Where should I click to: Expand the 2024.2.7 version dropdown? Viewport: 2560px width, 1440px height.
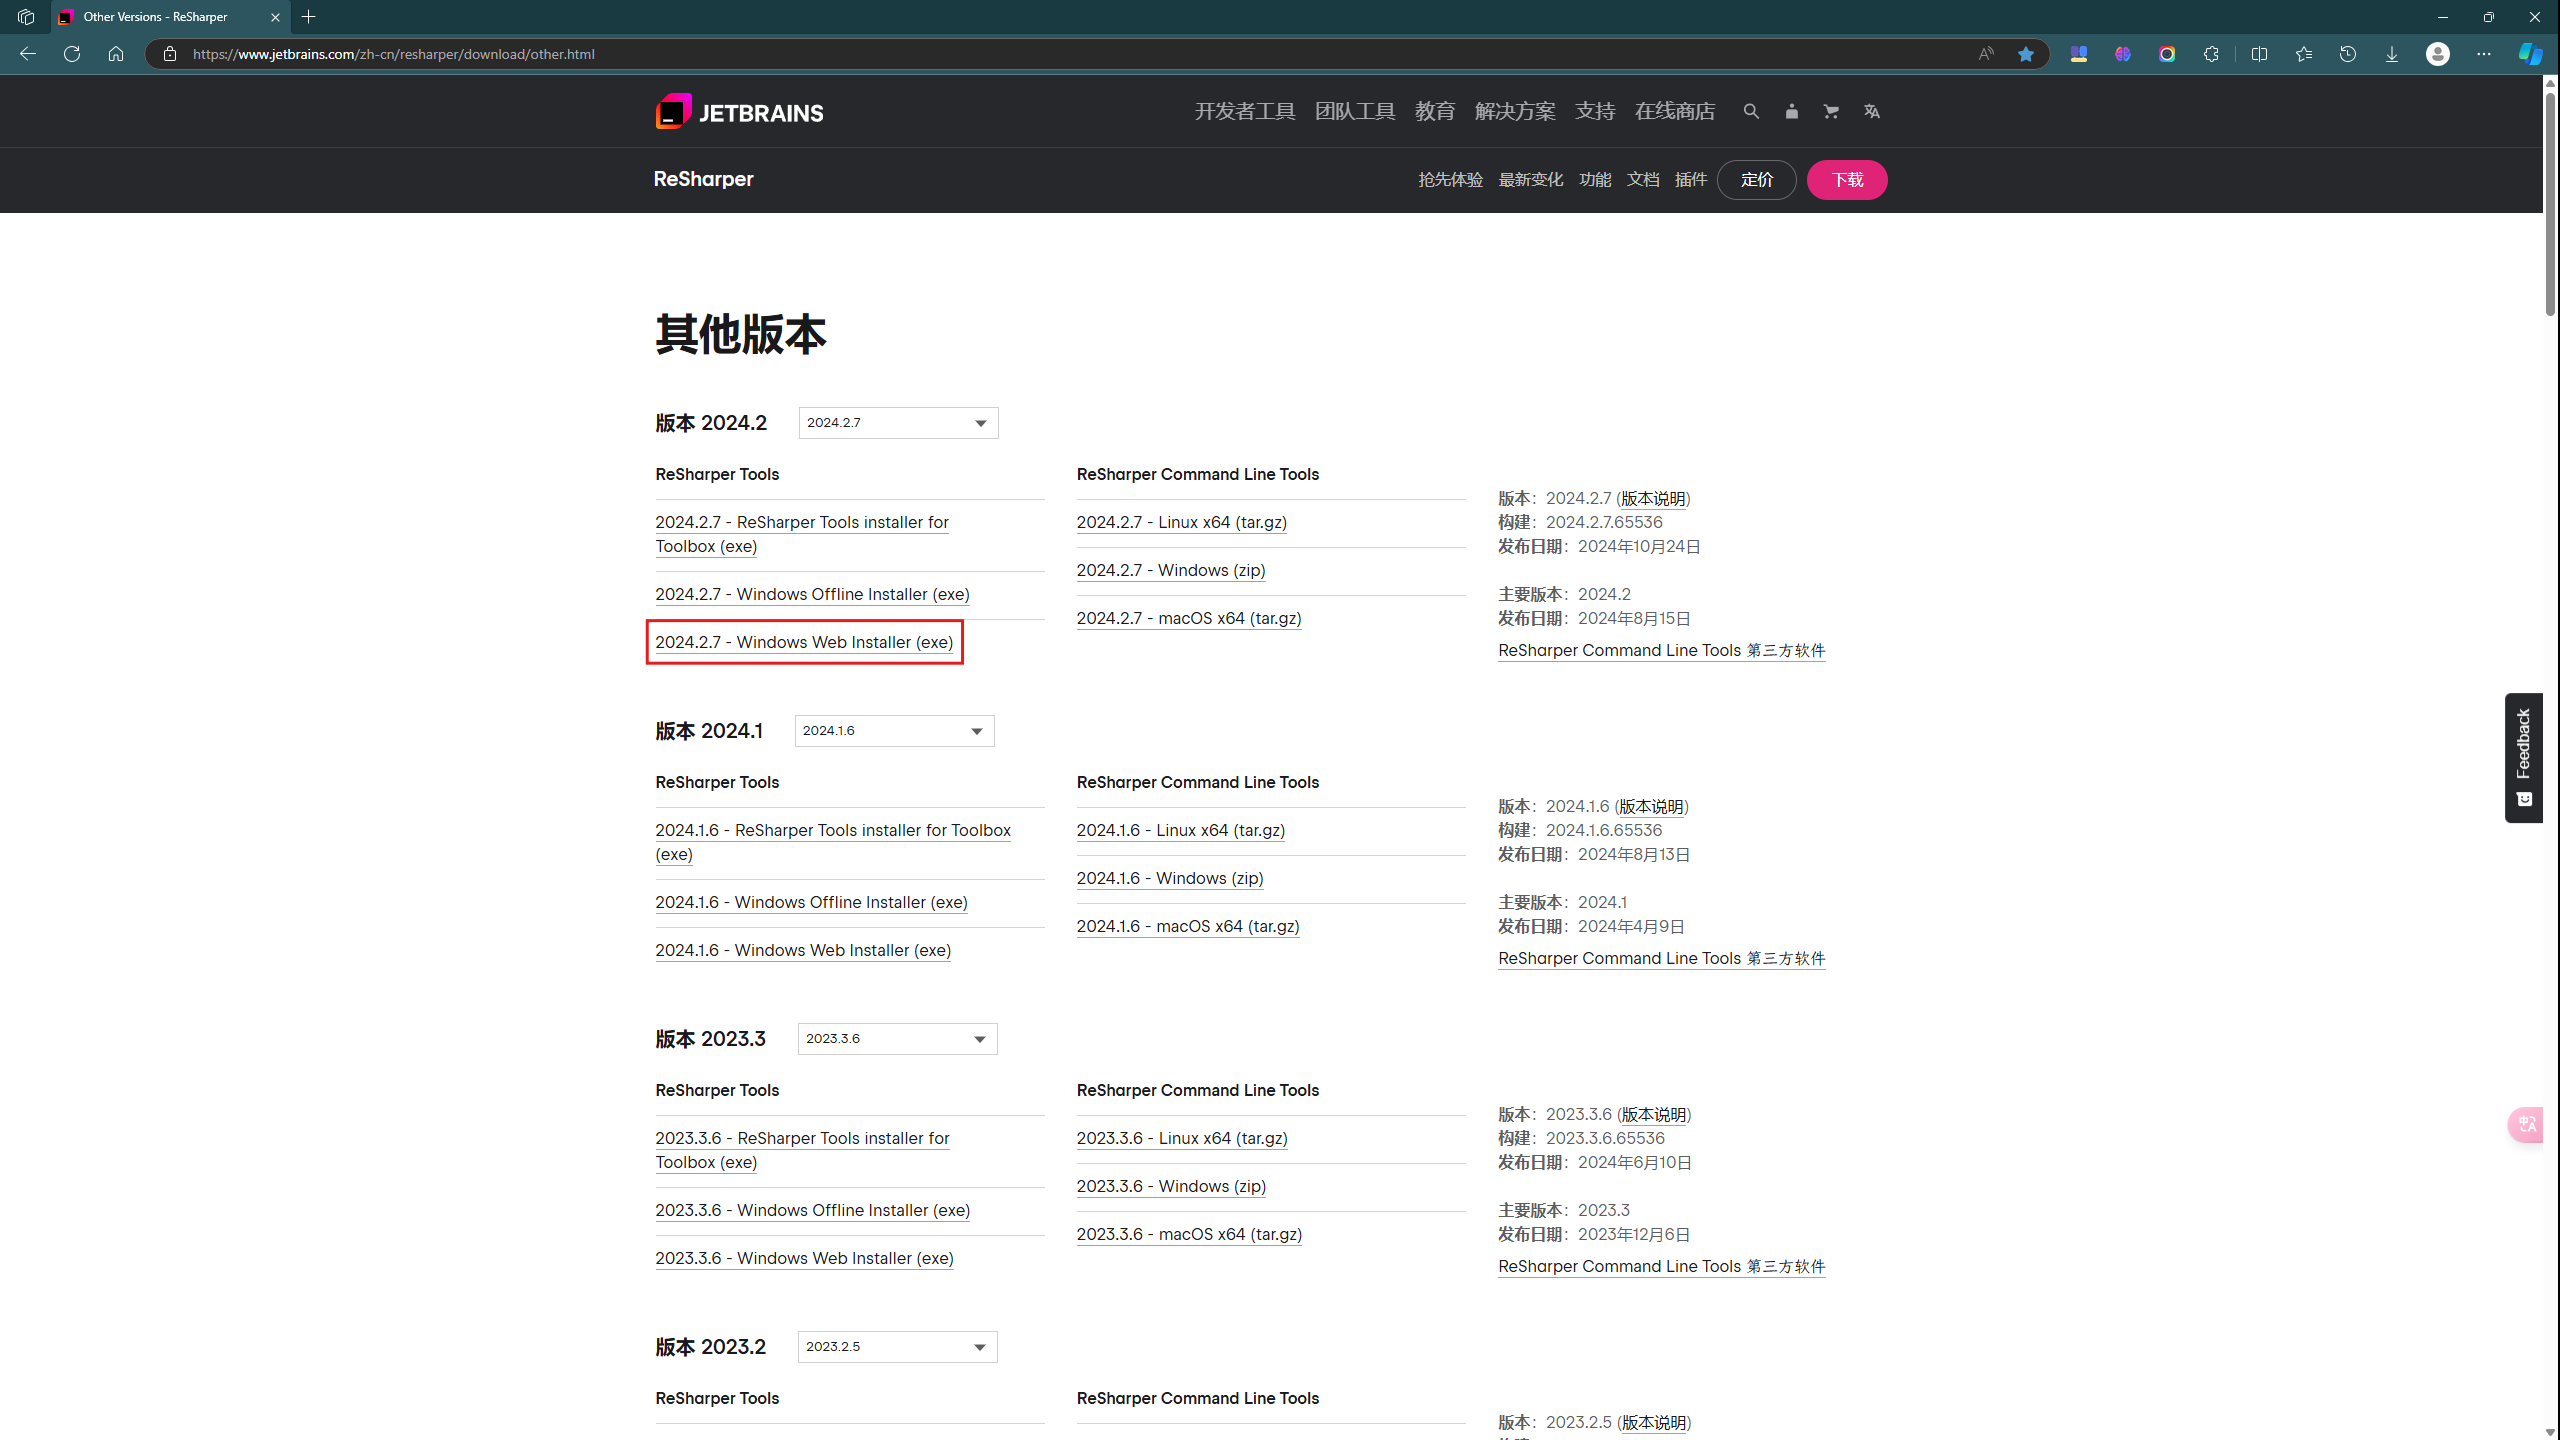pos(898,423)
